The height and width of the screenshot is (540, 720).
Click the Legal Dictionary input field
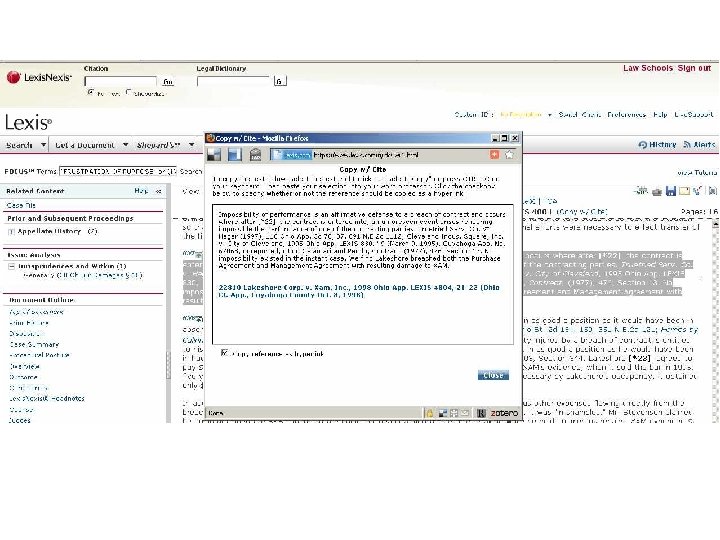233,82
